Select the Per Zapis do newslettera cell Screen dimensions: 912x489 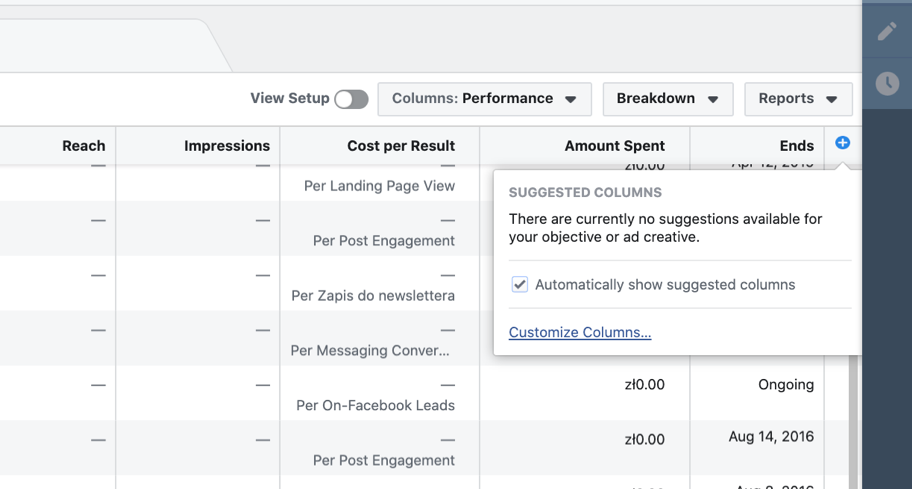click(373, 296)
